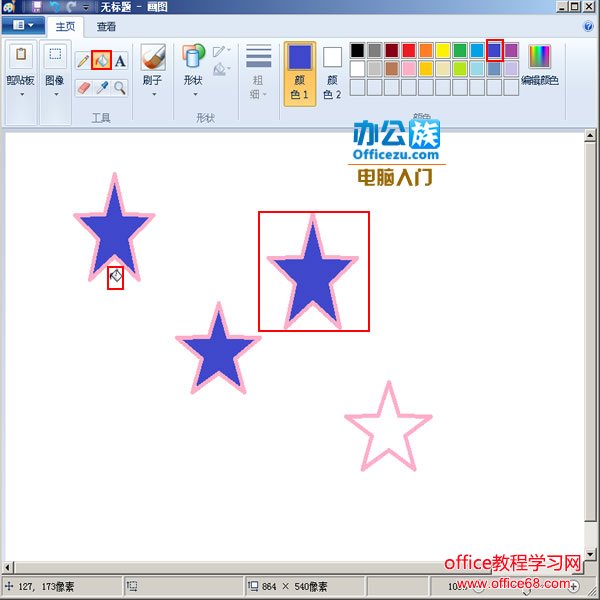Pick the black color swatch
This screenshot has width=600, height=600.
[x=357, y=51]
